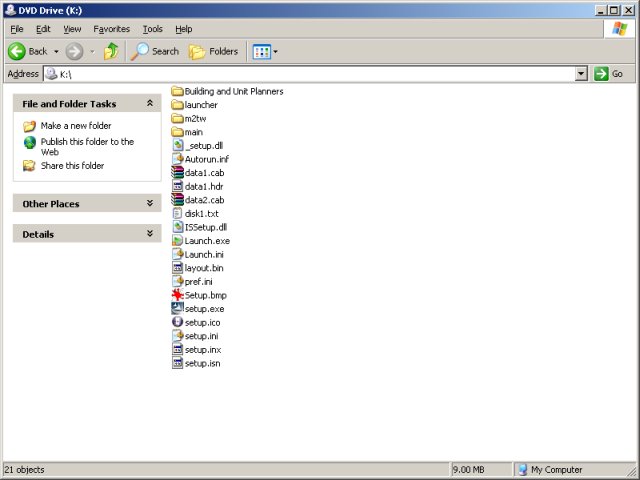Click the Up folder toolbar icon
Viewport: 640px width, 480px height.
(110, 51)
